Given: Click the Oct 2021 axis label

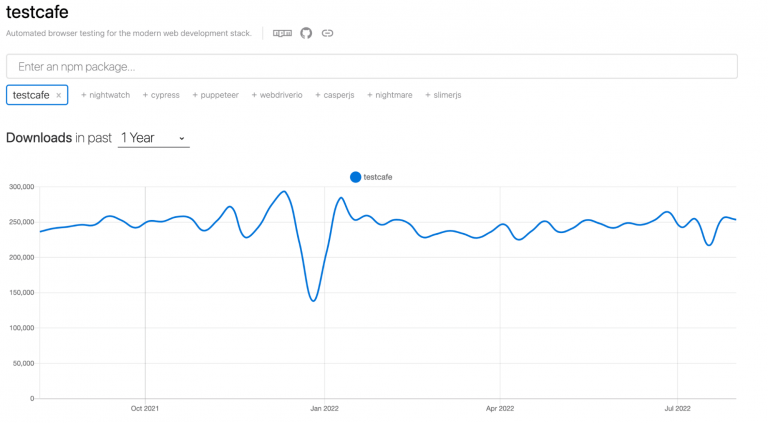Looking at the screenshot, I should (x=145, y=408).
